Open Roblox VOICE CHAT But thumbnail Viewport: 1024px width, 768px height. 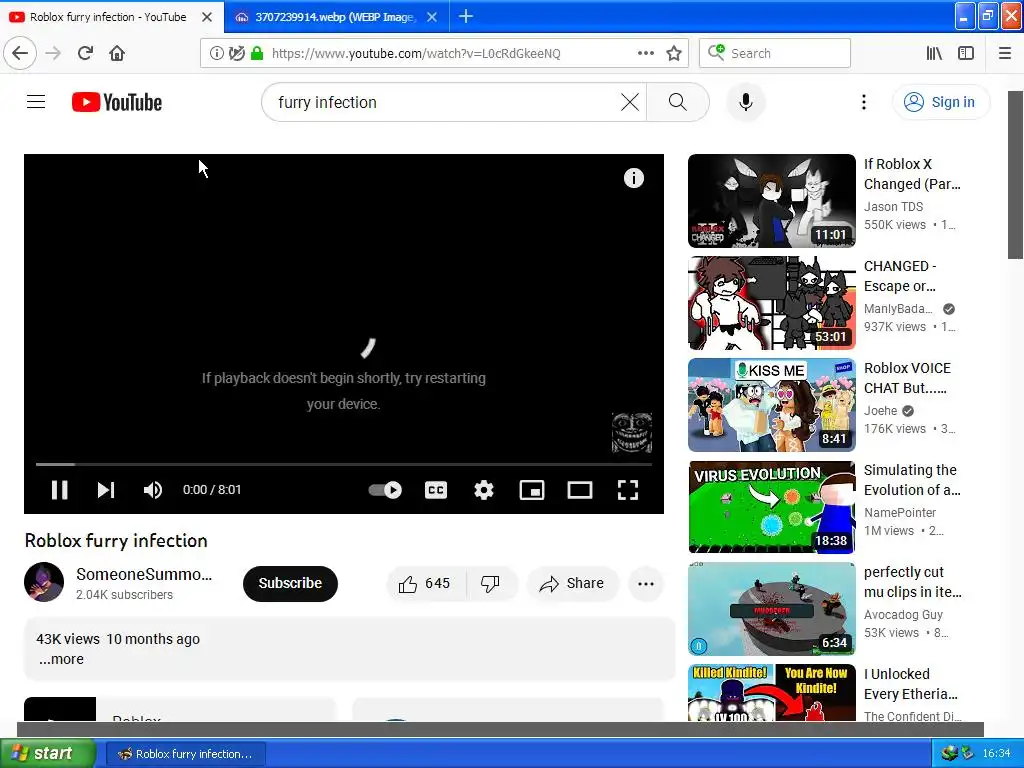[771, 405]
